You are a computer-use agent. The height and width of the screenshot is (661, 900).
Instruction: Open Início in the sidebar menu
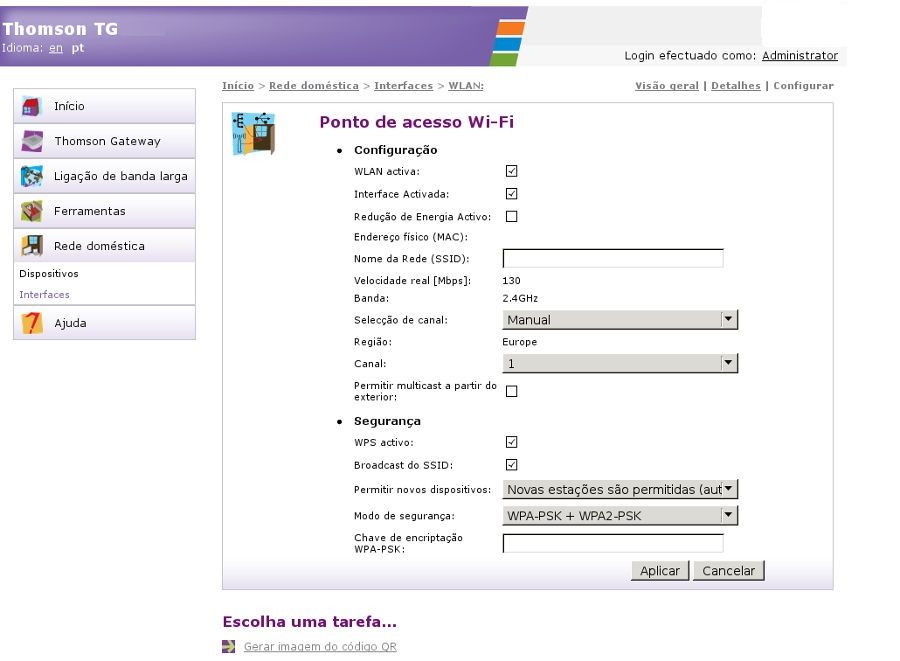point(104,106)
